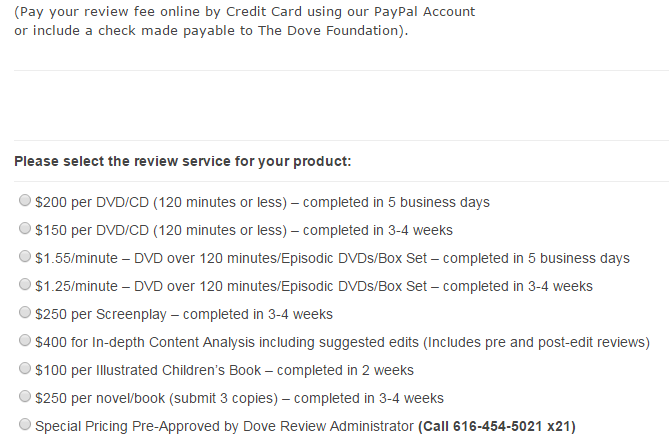This screenshot has width=669, height=444.
Task: Click the $150 DVD/CD '3-4 weeks' label text
Action: [244, 230]
